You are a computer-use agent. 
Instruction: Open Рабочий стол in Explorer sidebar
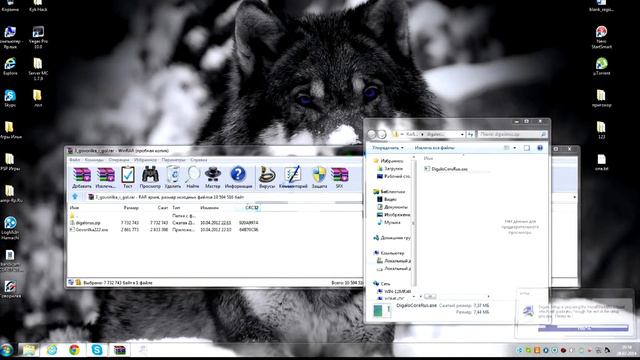point(394,176)
